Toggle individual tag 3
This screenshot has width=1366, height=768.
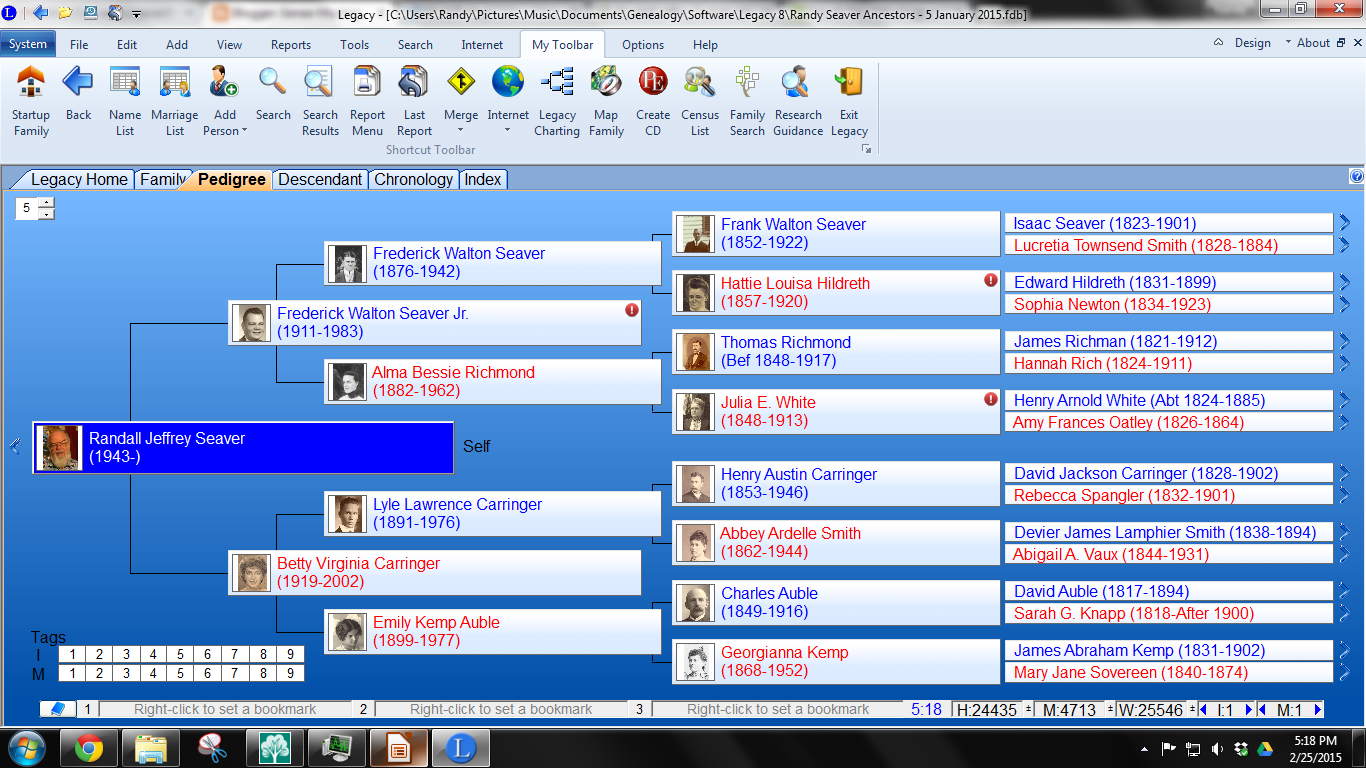pos(127,655)
